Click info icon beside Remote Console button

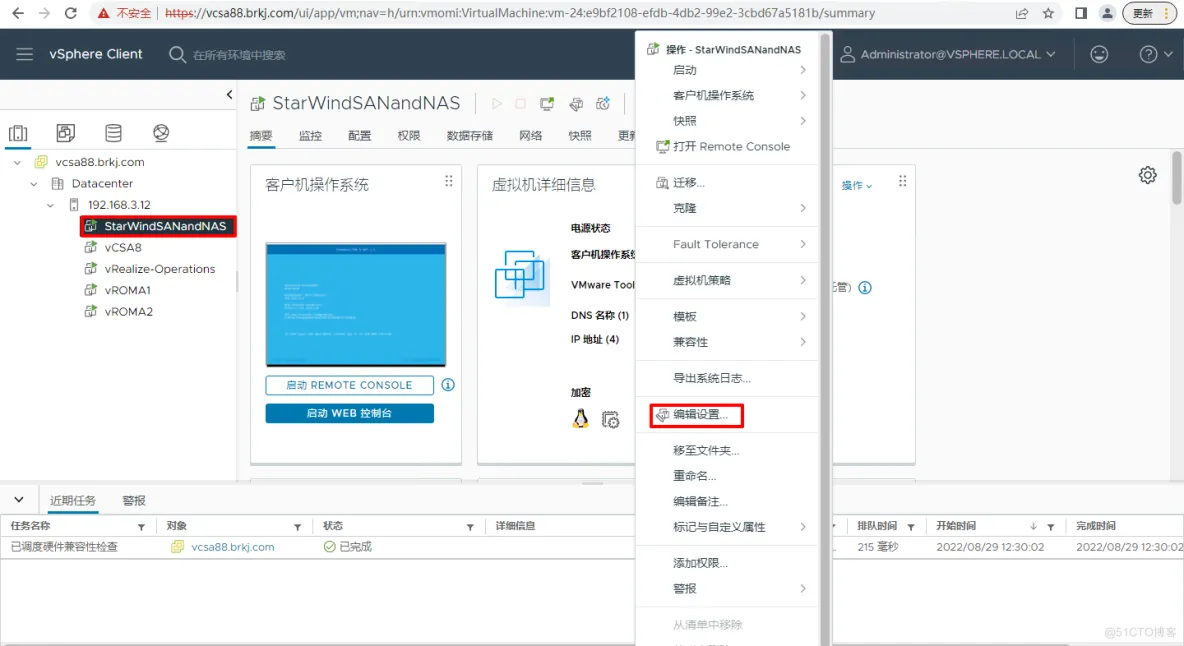click(448, 385)
